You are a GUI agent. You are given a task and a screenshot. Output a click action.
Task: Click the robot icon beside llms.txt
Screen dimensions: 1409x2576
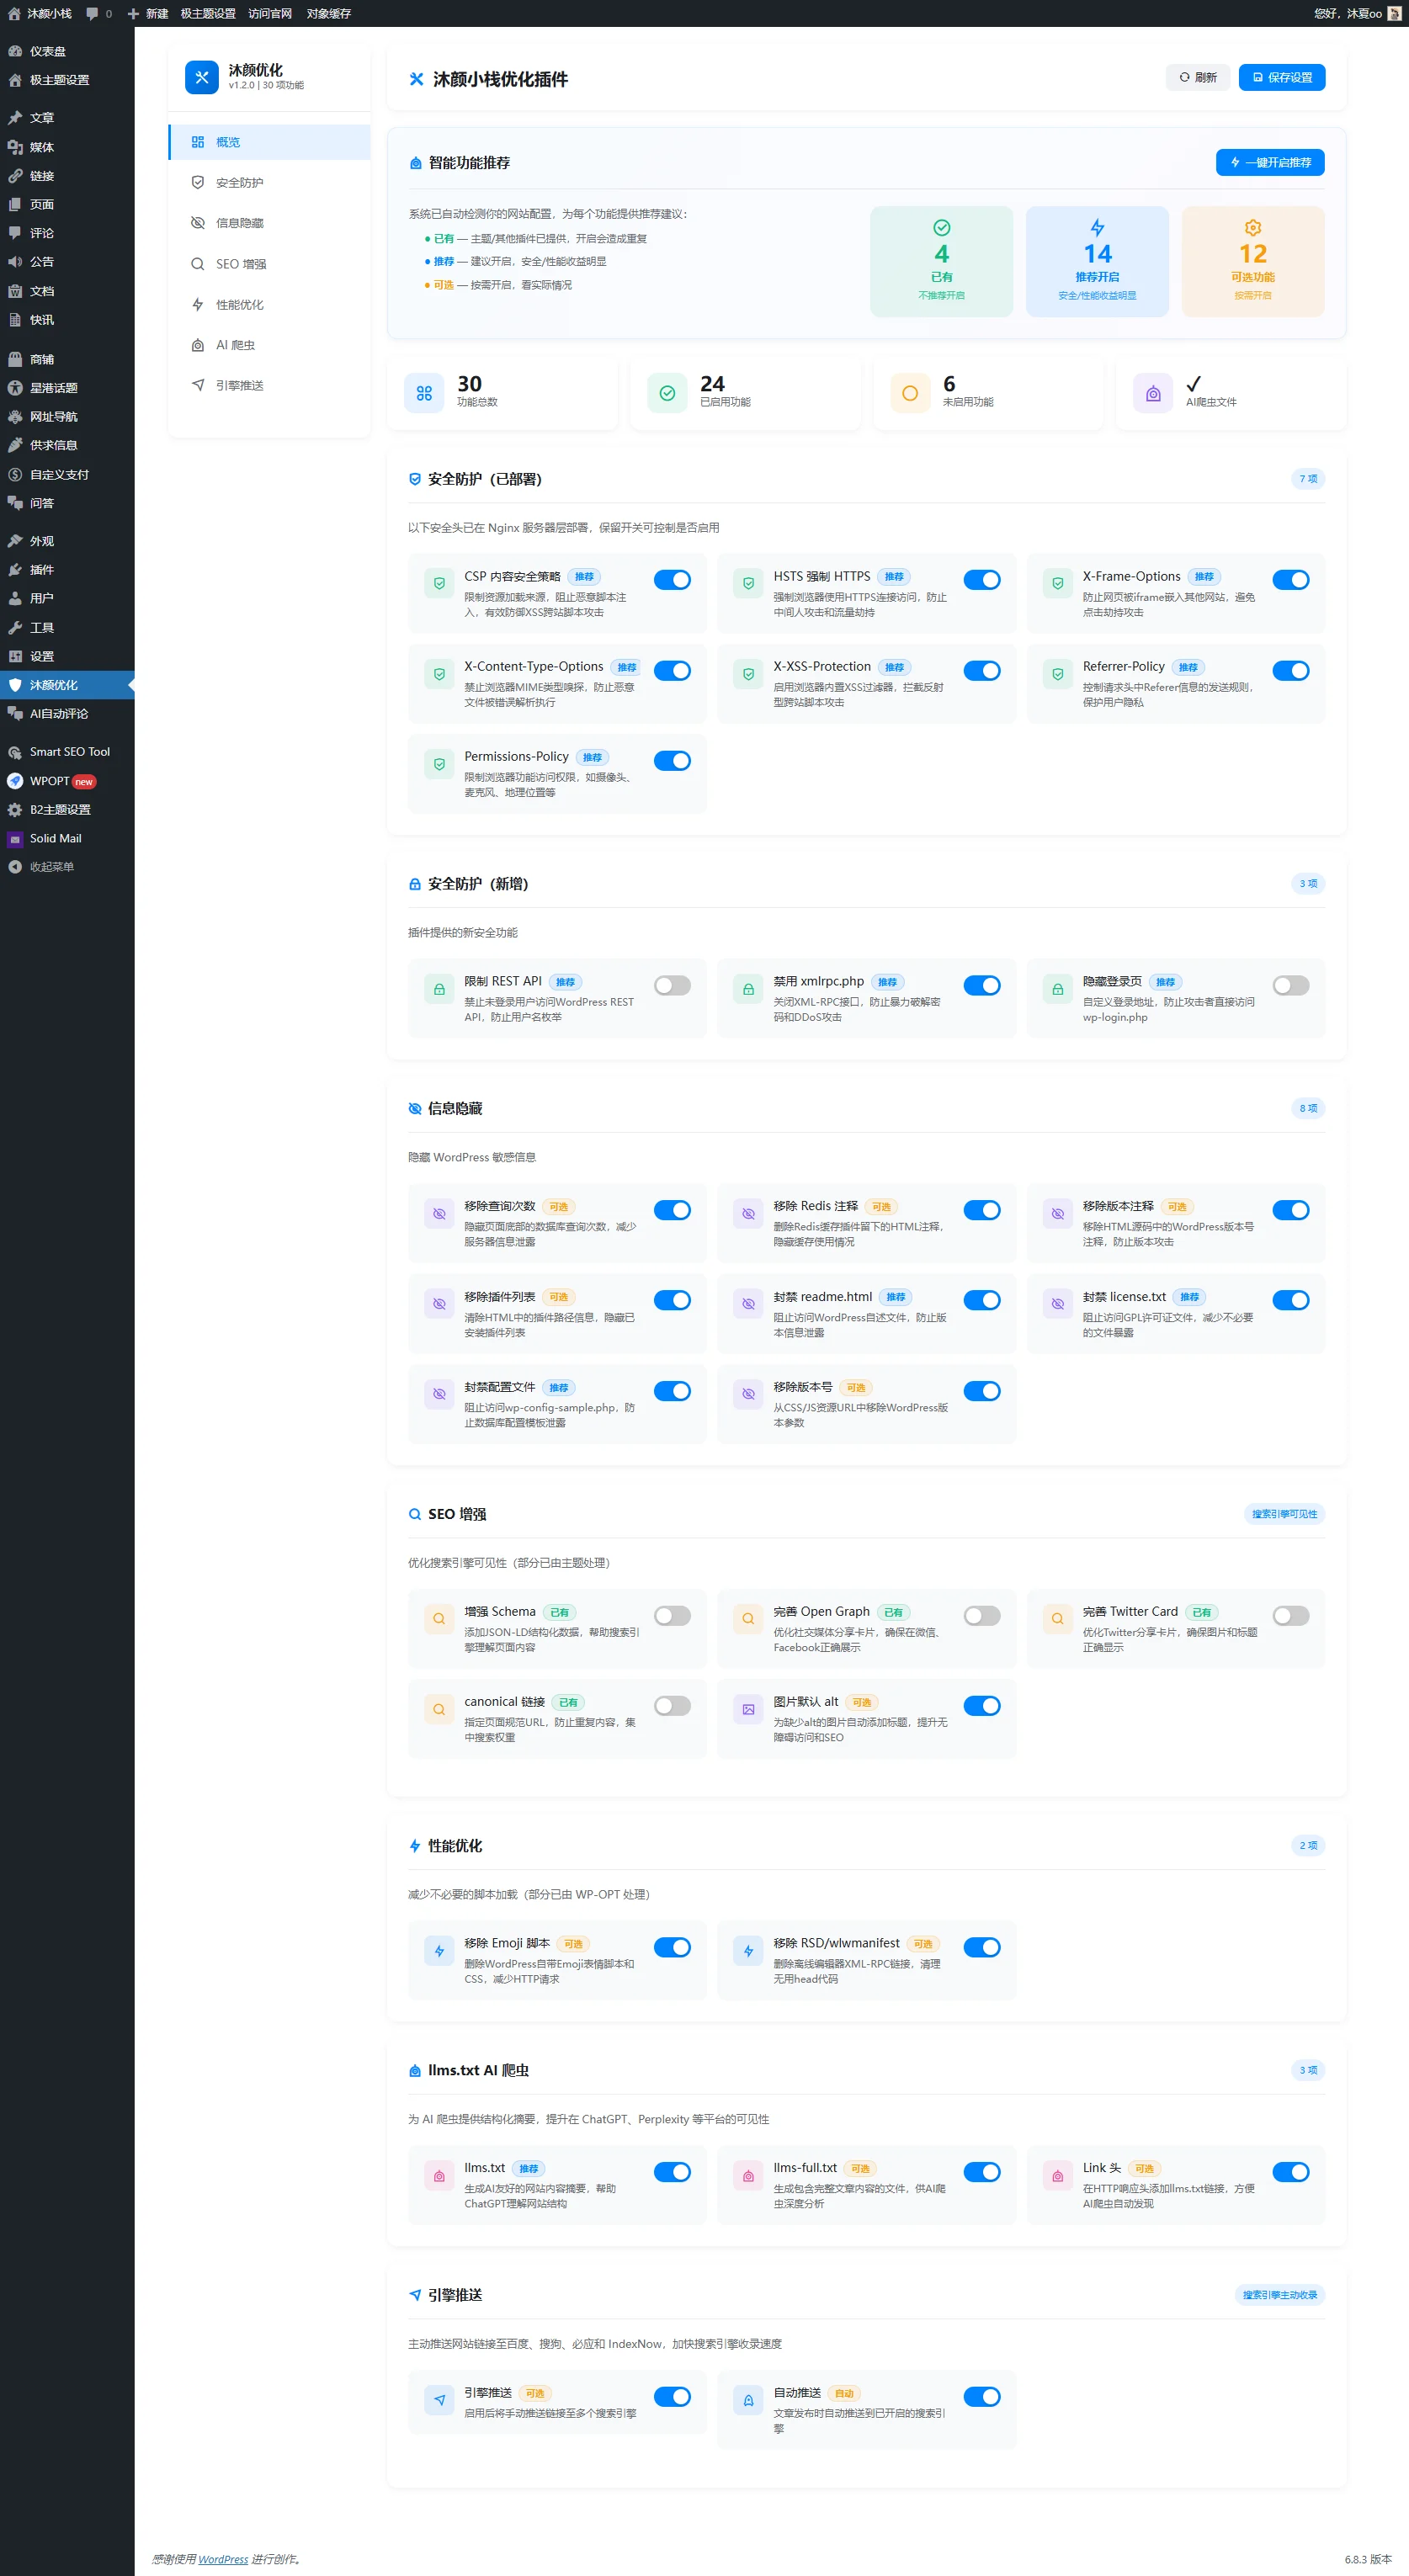[x=439, y=2175]
